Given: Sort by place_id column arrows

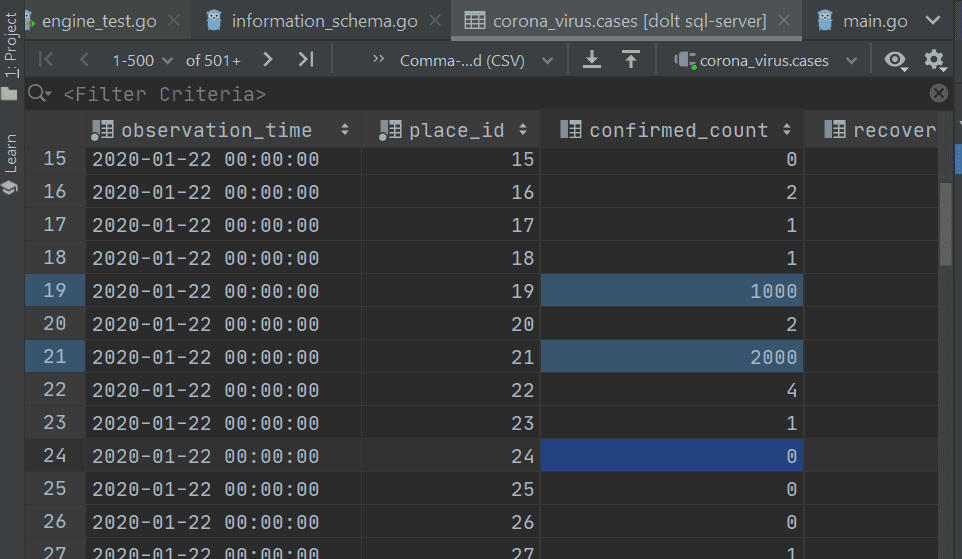Looking at the screenshot, I should pos(523,129).
